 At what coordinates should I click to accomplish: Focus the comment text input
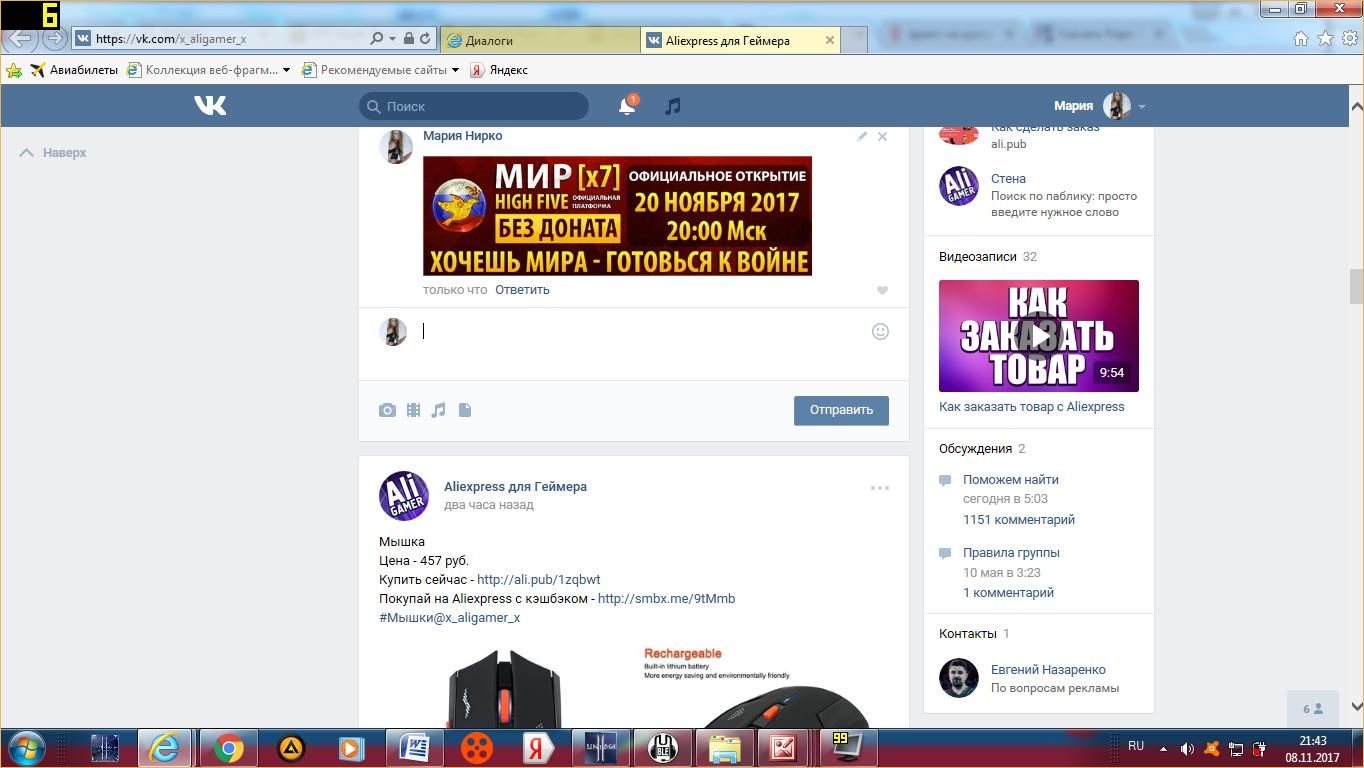640,331
